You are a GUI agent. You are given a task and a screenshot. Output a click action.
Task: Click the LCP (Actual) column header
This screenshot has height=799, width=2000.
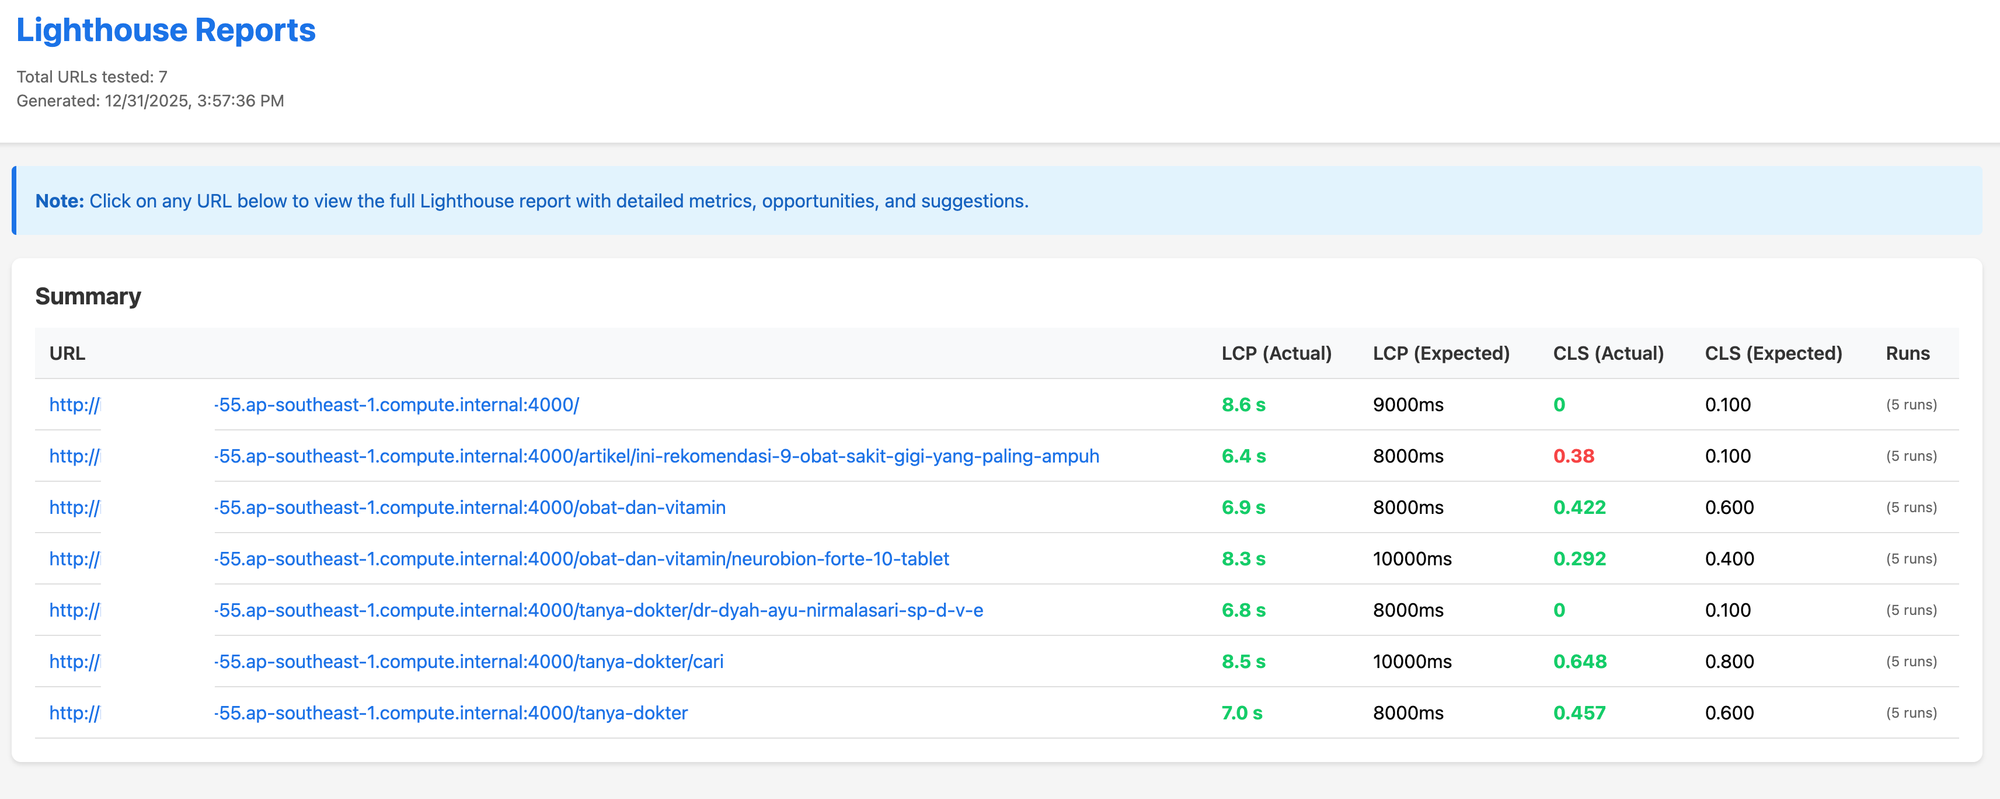click(1276, 353)
